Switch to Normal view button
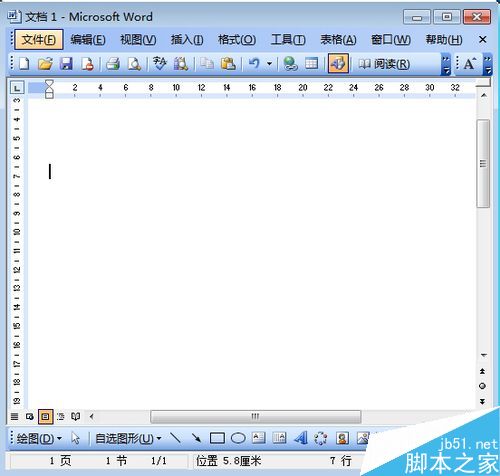500x476 pixels. [14, 416]
